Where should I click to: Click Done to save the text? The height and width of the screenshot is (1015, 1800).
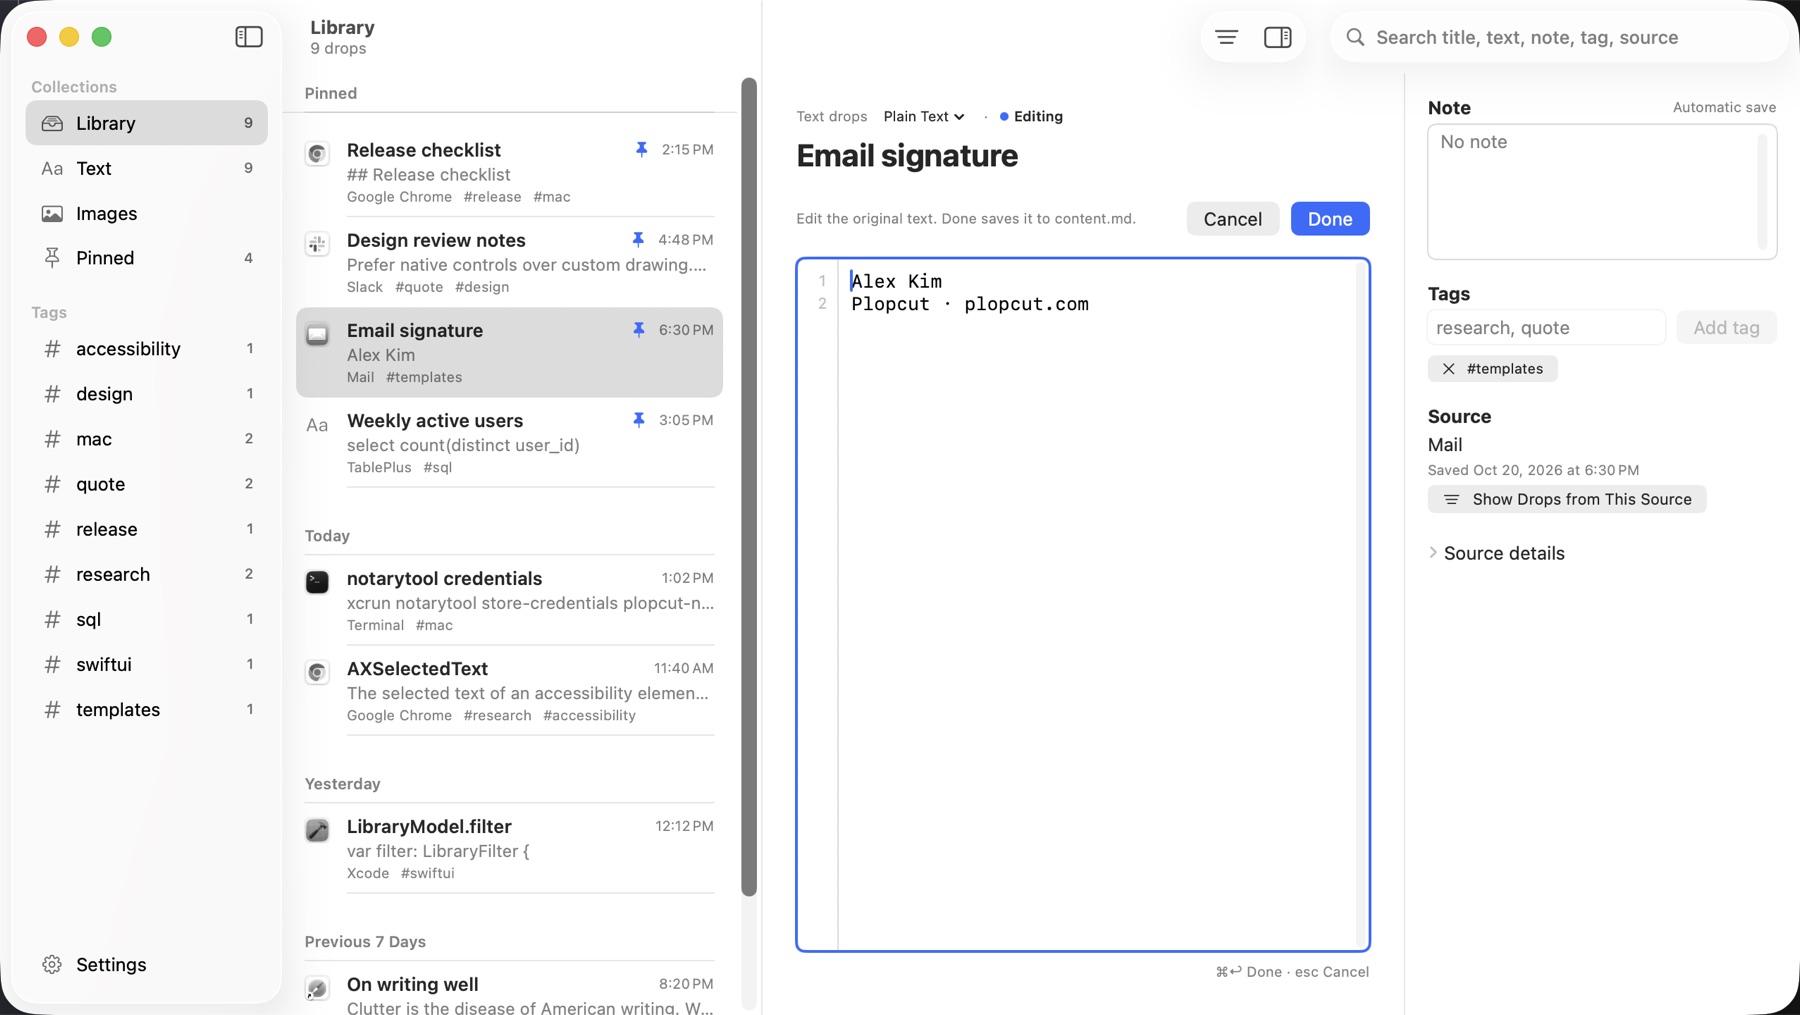pyautogui.click(x=1330, y=219)
